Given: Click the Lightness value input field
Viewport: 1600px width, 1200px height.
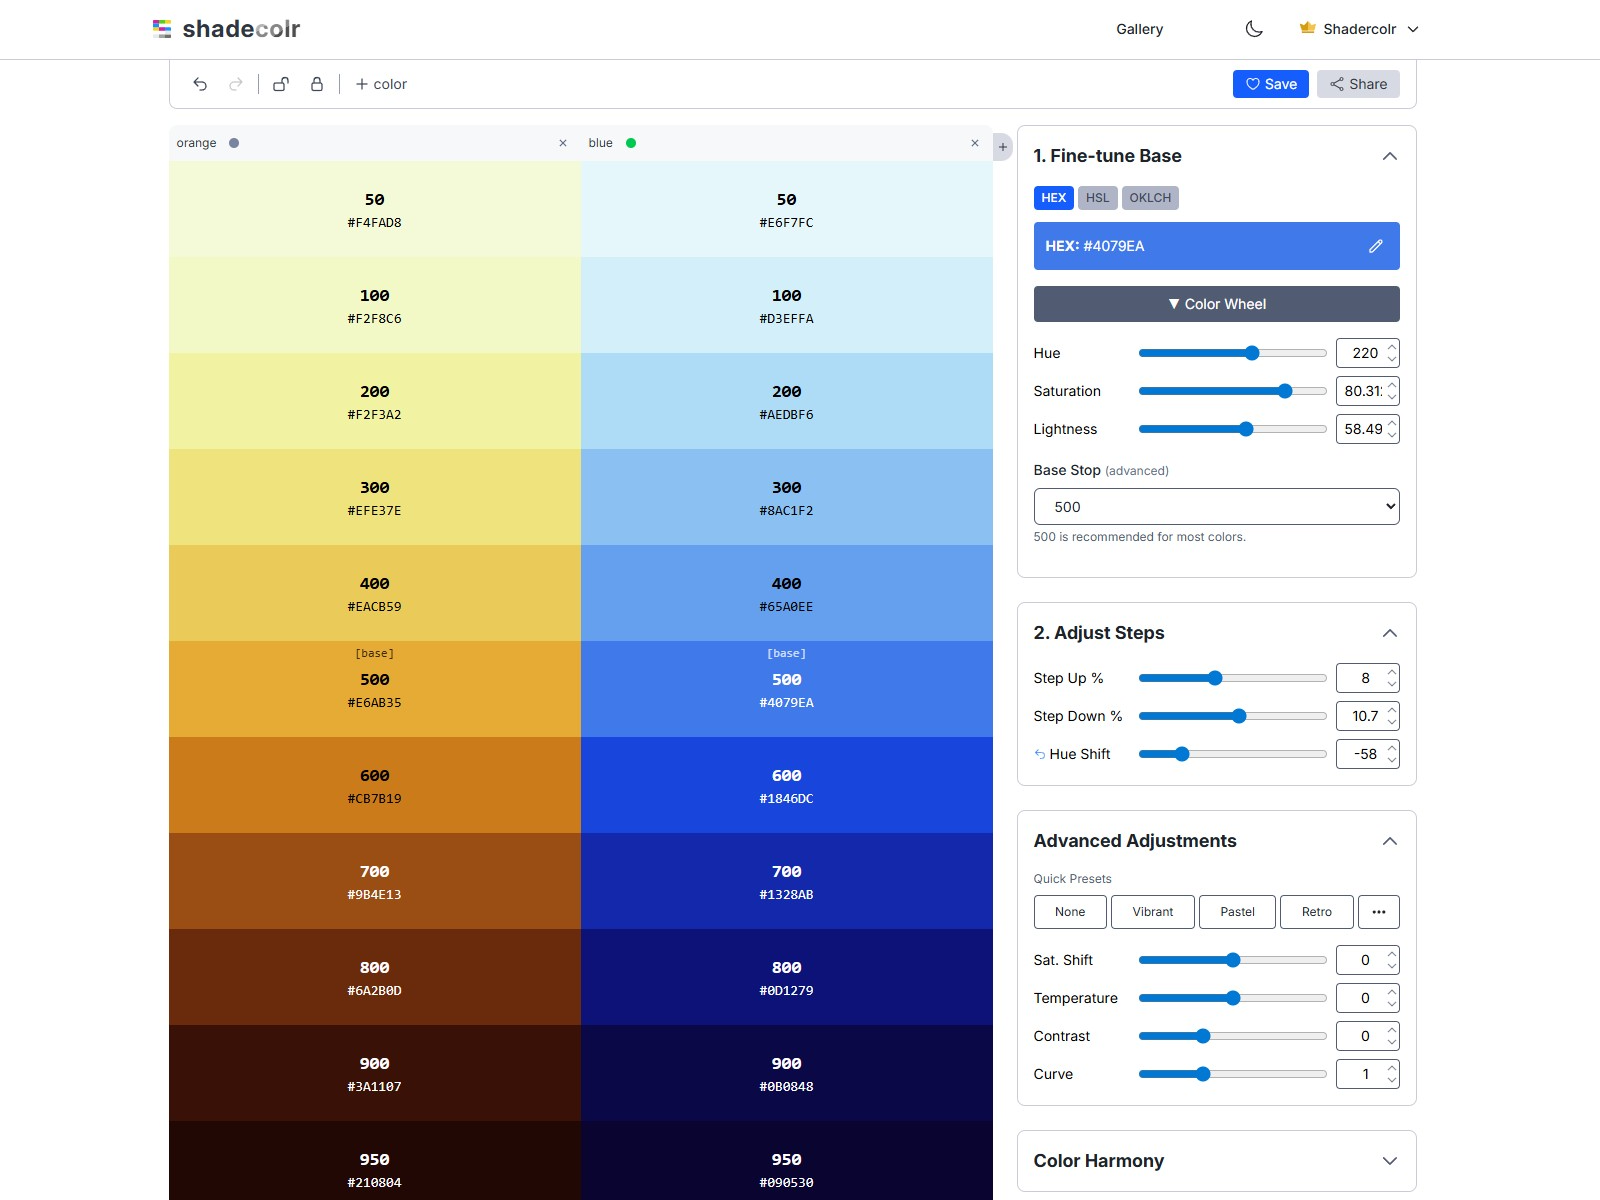Looking at the screenshot, I should click(1367, 429).
